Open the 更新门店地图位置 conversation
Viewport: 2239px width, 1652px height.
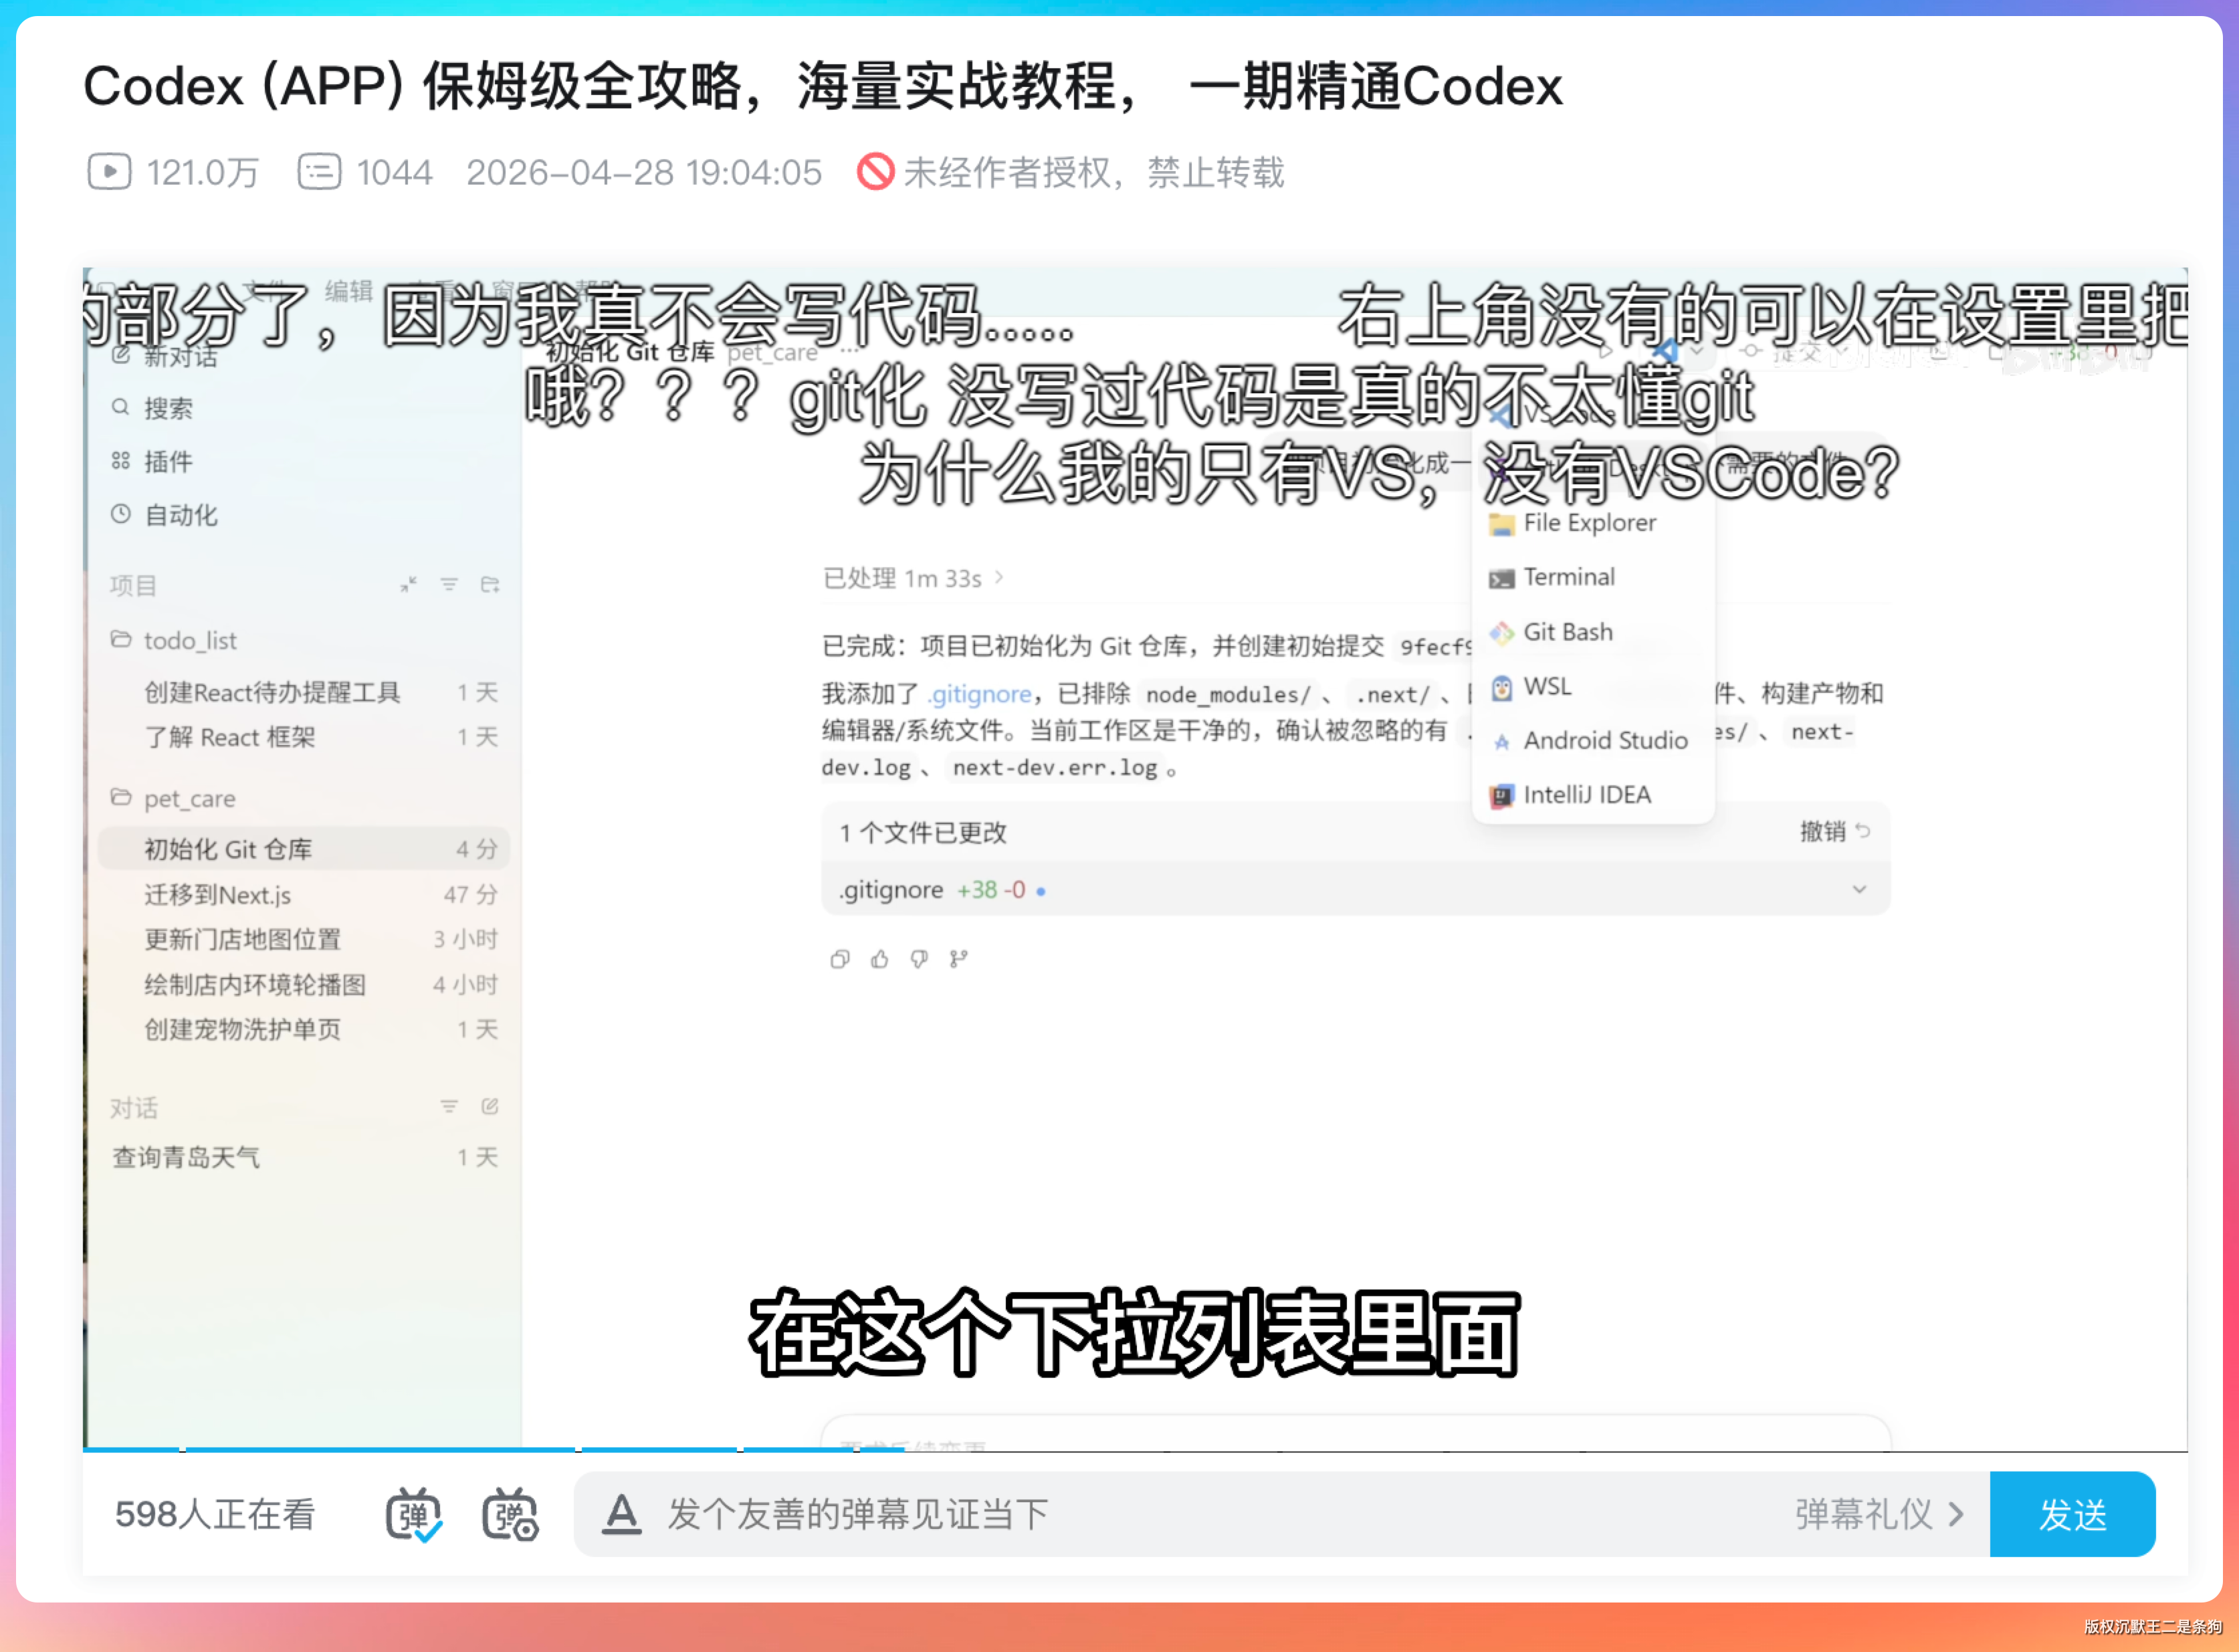point(304,939)
